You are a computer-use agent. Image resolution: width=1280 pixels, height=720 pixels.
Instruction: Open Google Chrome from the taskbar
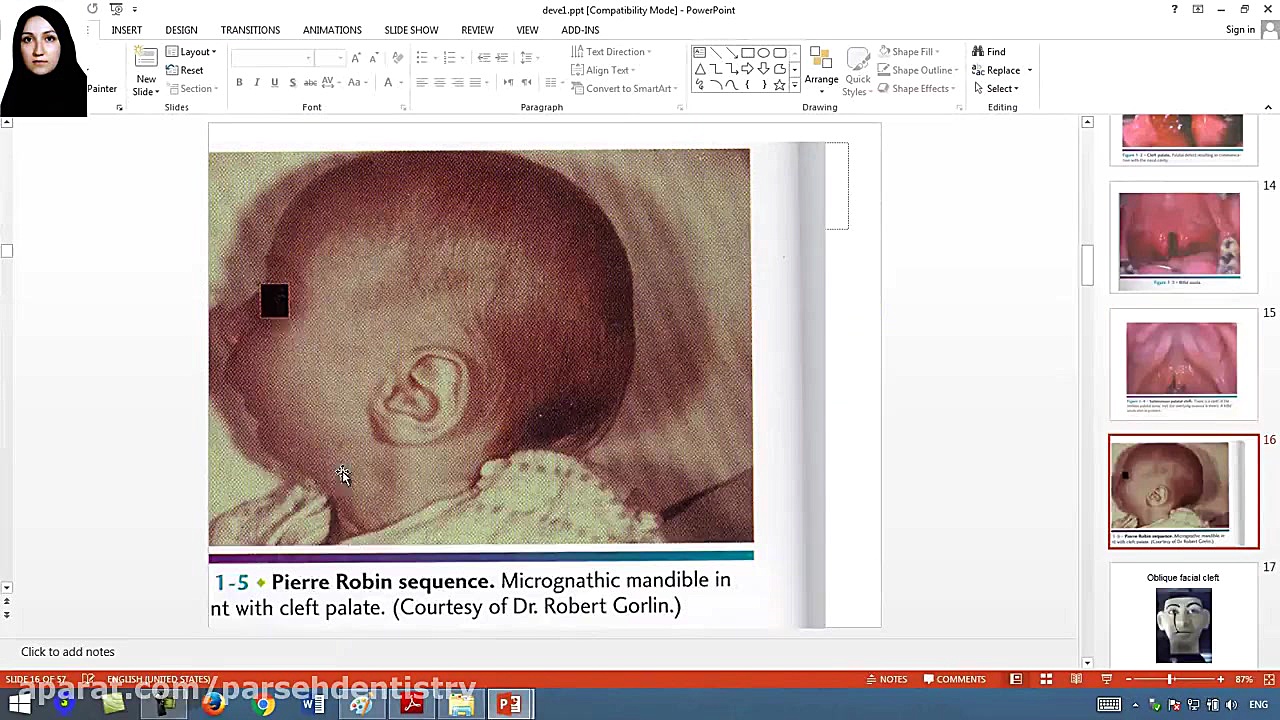tap(263, 705)
